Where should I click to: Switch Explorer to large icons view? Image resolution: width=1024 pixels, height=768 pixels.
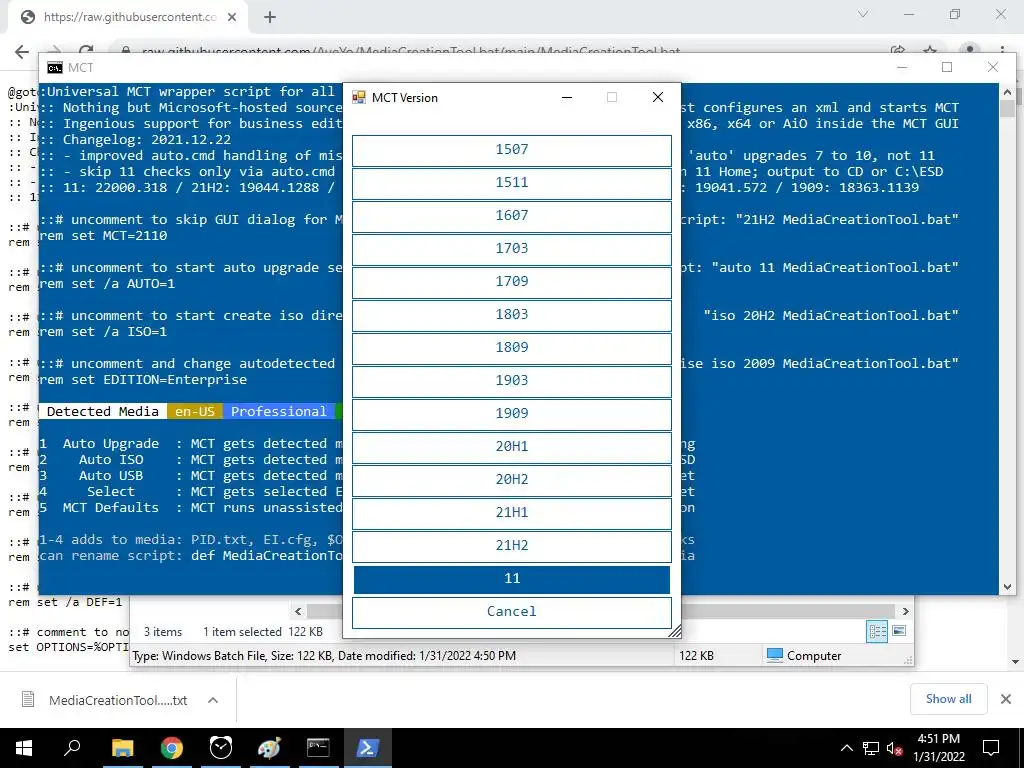tap(899, 631)
